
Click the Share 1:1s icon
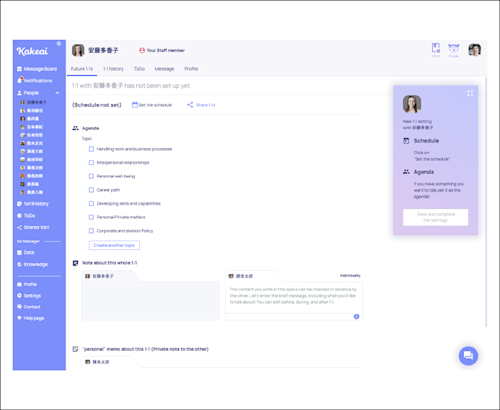[x=190, y=105]
